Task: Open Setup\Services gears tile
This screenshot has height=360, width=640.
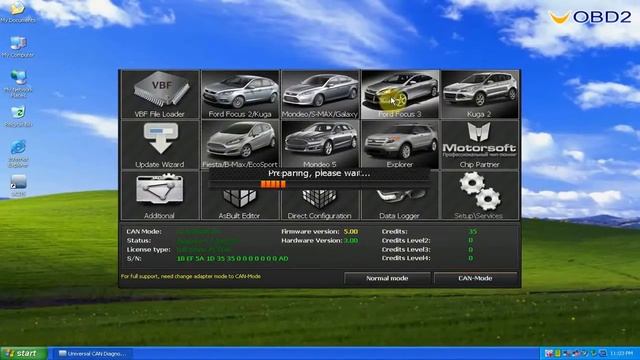Action: 480,196
